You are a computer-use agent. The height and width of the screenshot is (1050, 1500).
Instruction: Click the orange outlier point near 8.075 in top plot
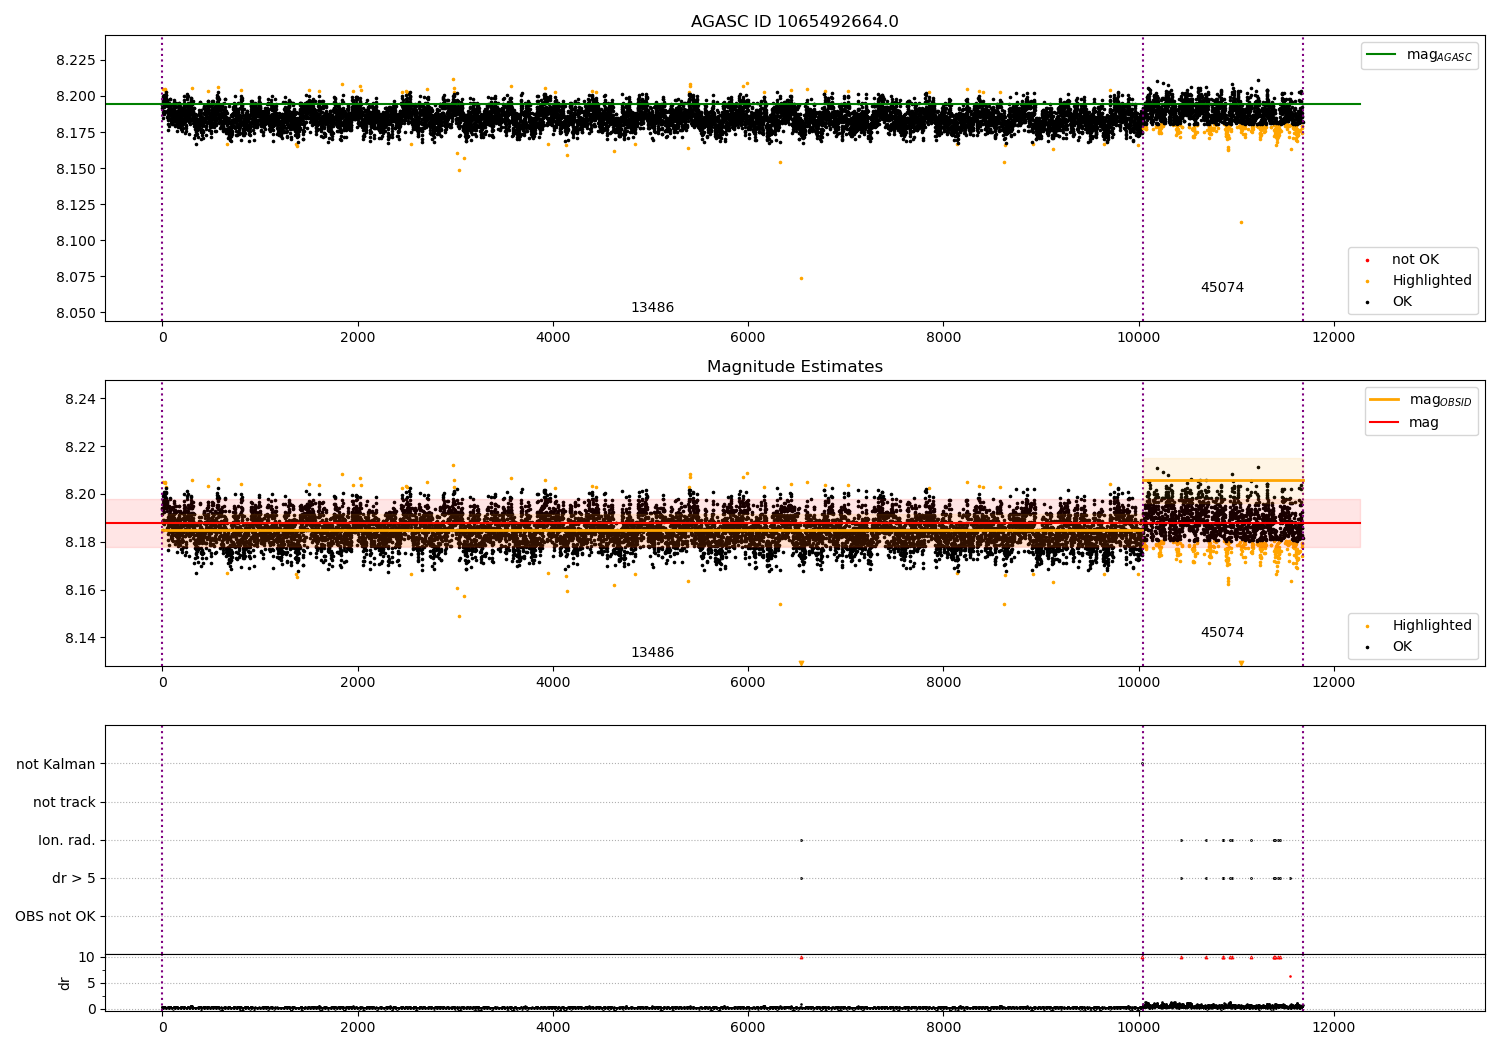tap(801, 278)
